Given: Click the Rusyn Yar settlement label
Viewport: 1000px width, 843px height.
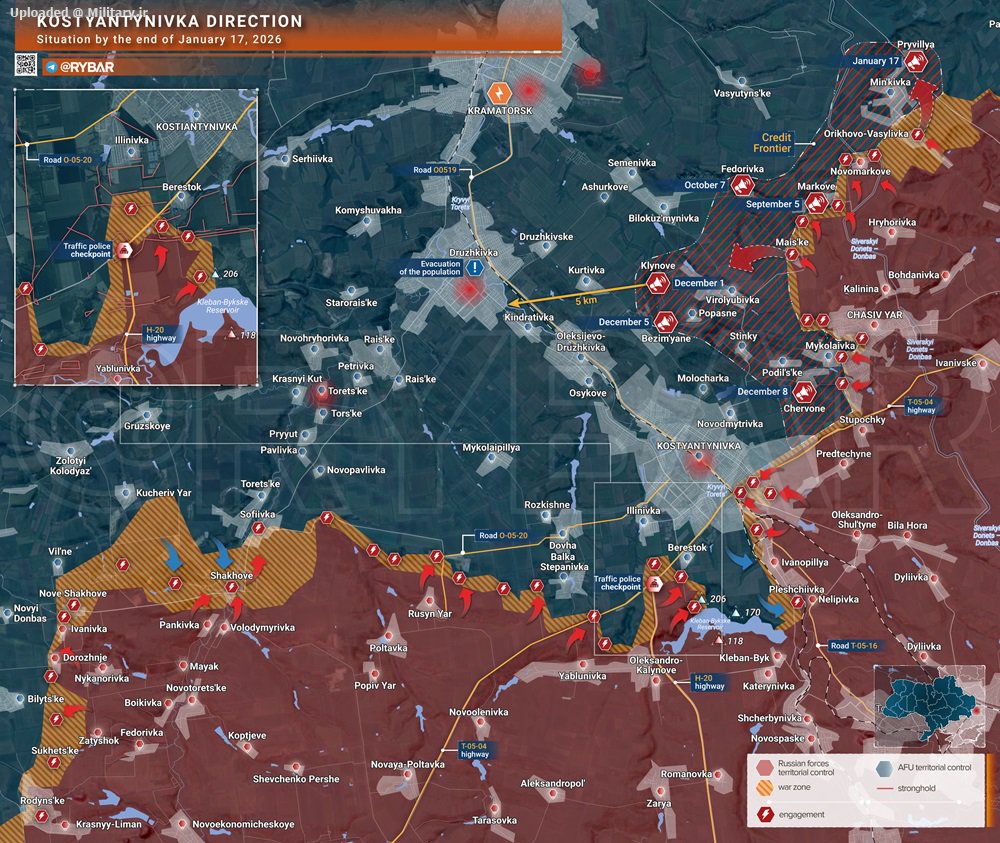Looking at the screenshot, I should pos(430,614).
